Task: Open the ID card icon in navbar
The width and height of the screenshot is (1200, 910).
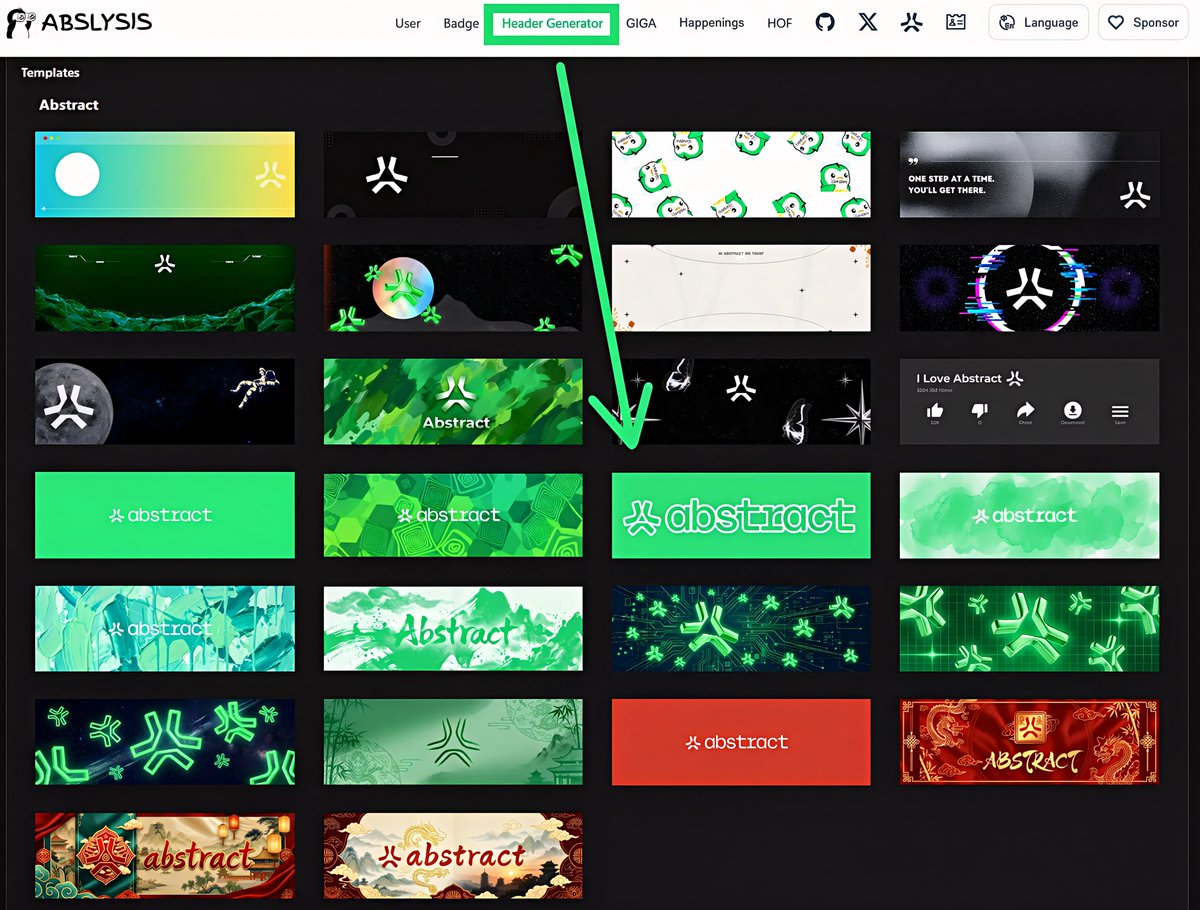Action: tap(956, 22)
